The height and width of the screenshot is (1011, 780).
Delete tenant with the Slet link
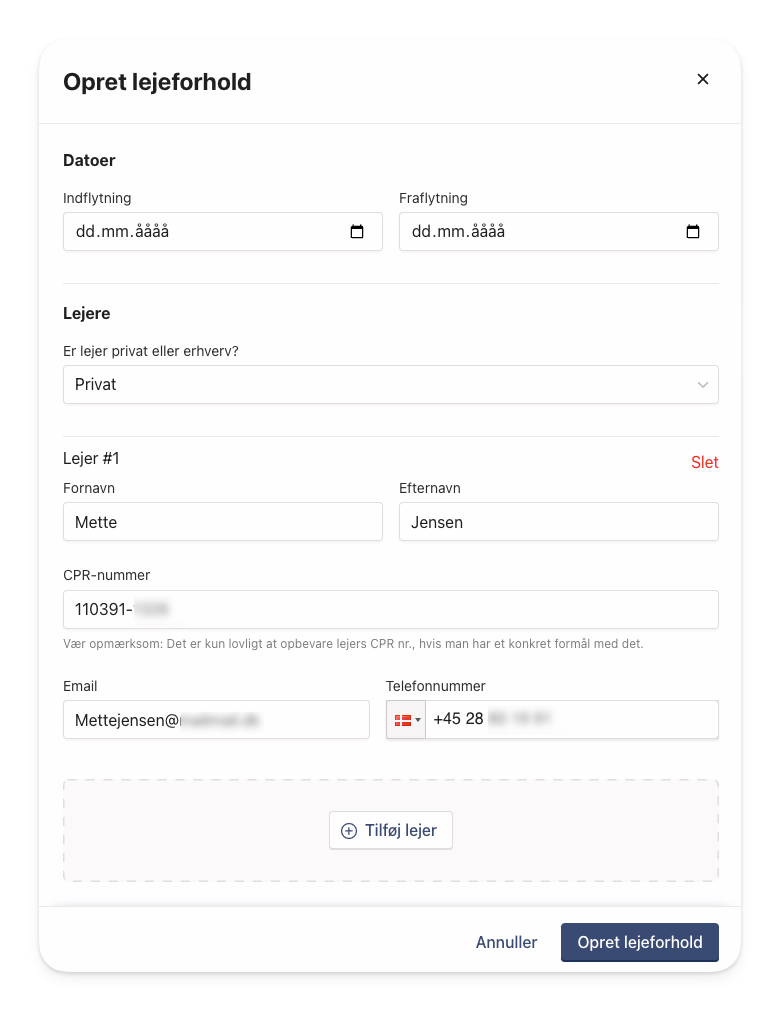(x=704, y=463)
